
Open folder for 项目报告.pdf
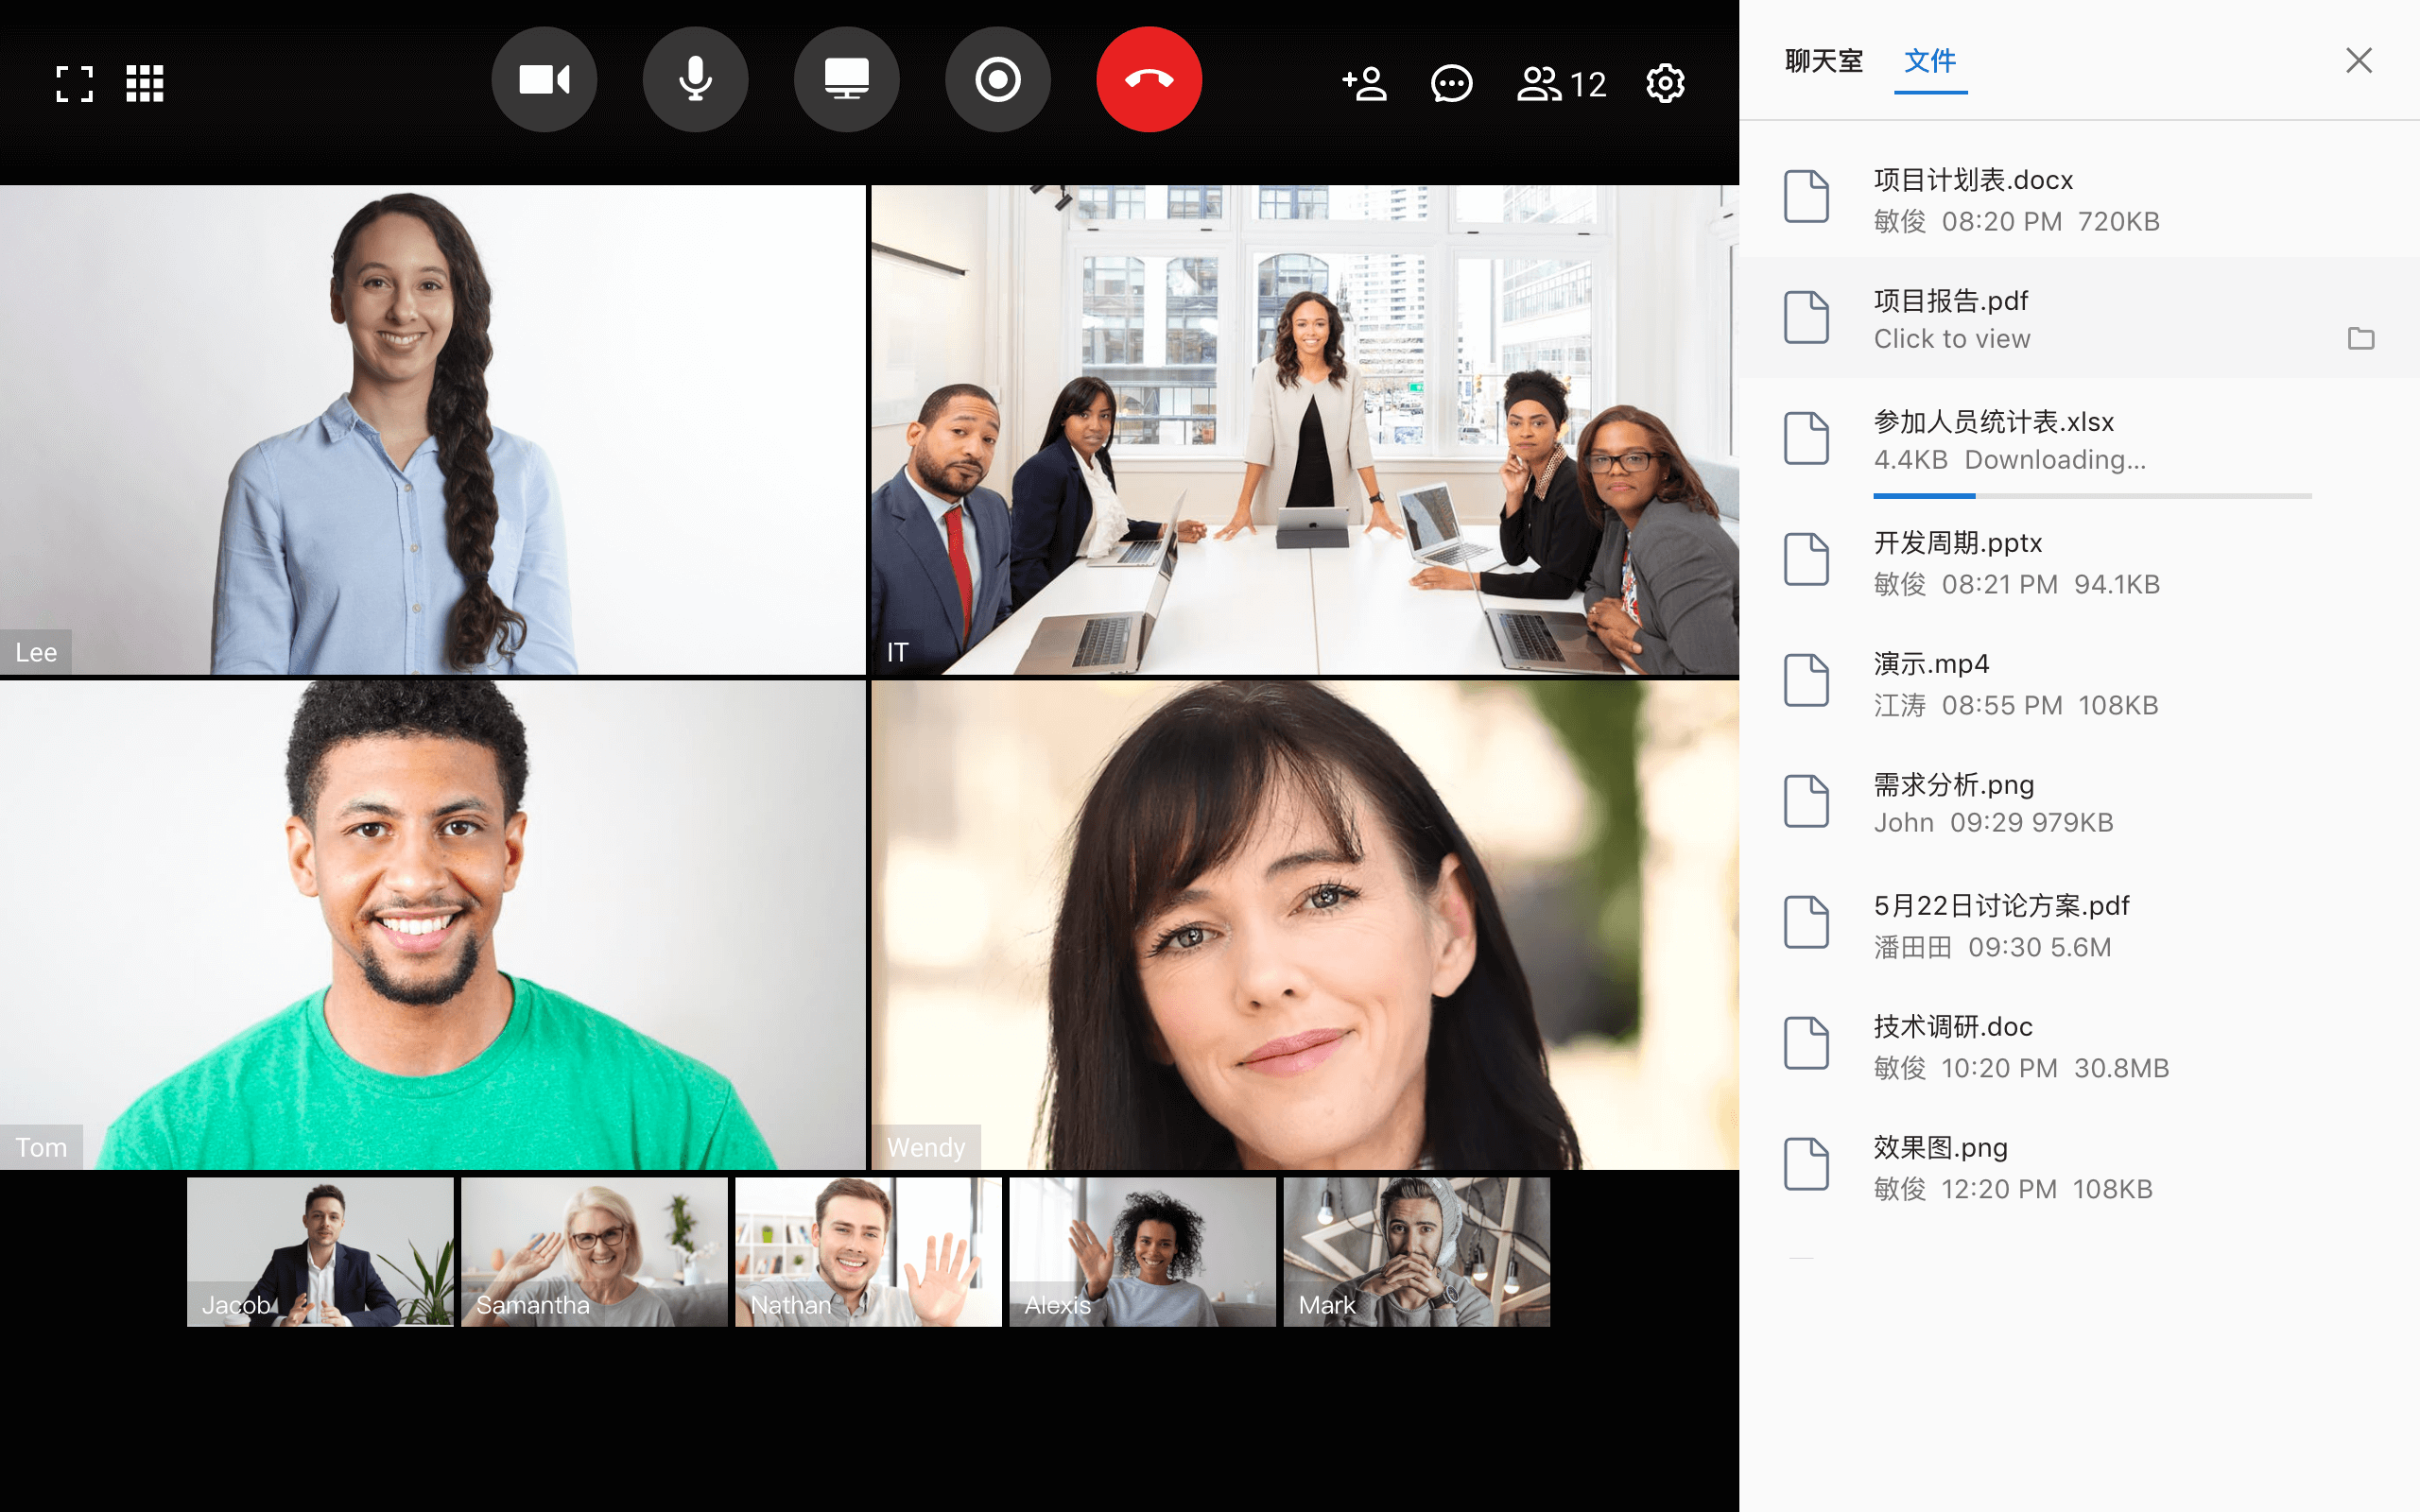click(2360, 339)
